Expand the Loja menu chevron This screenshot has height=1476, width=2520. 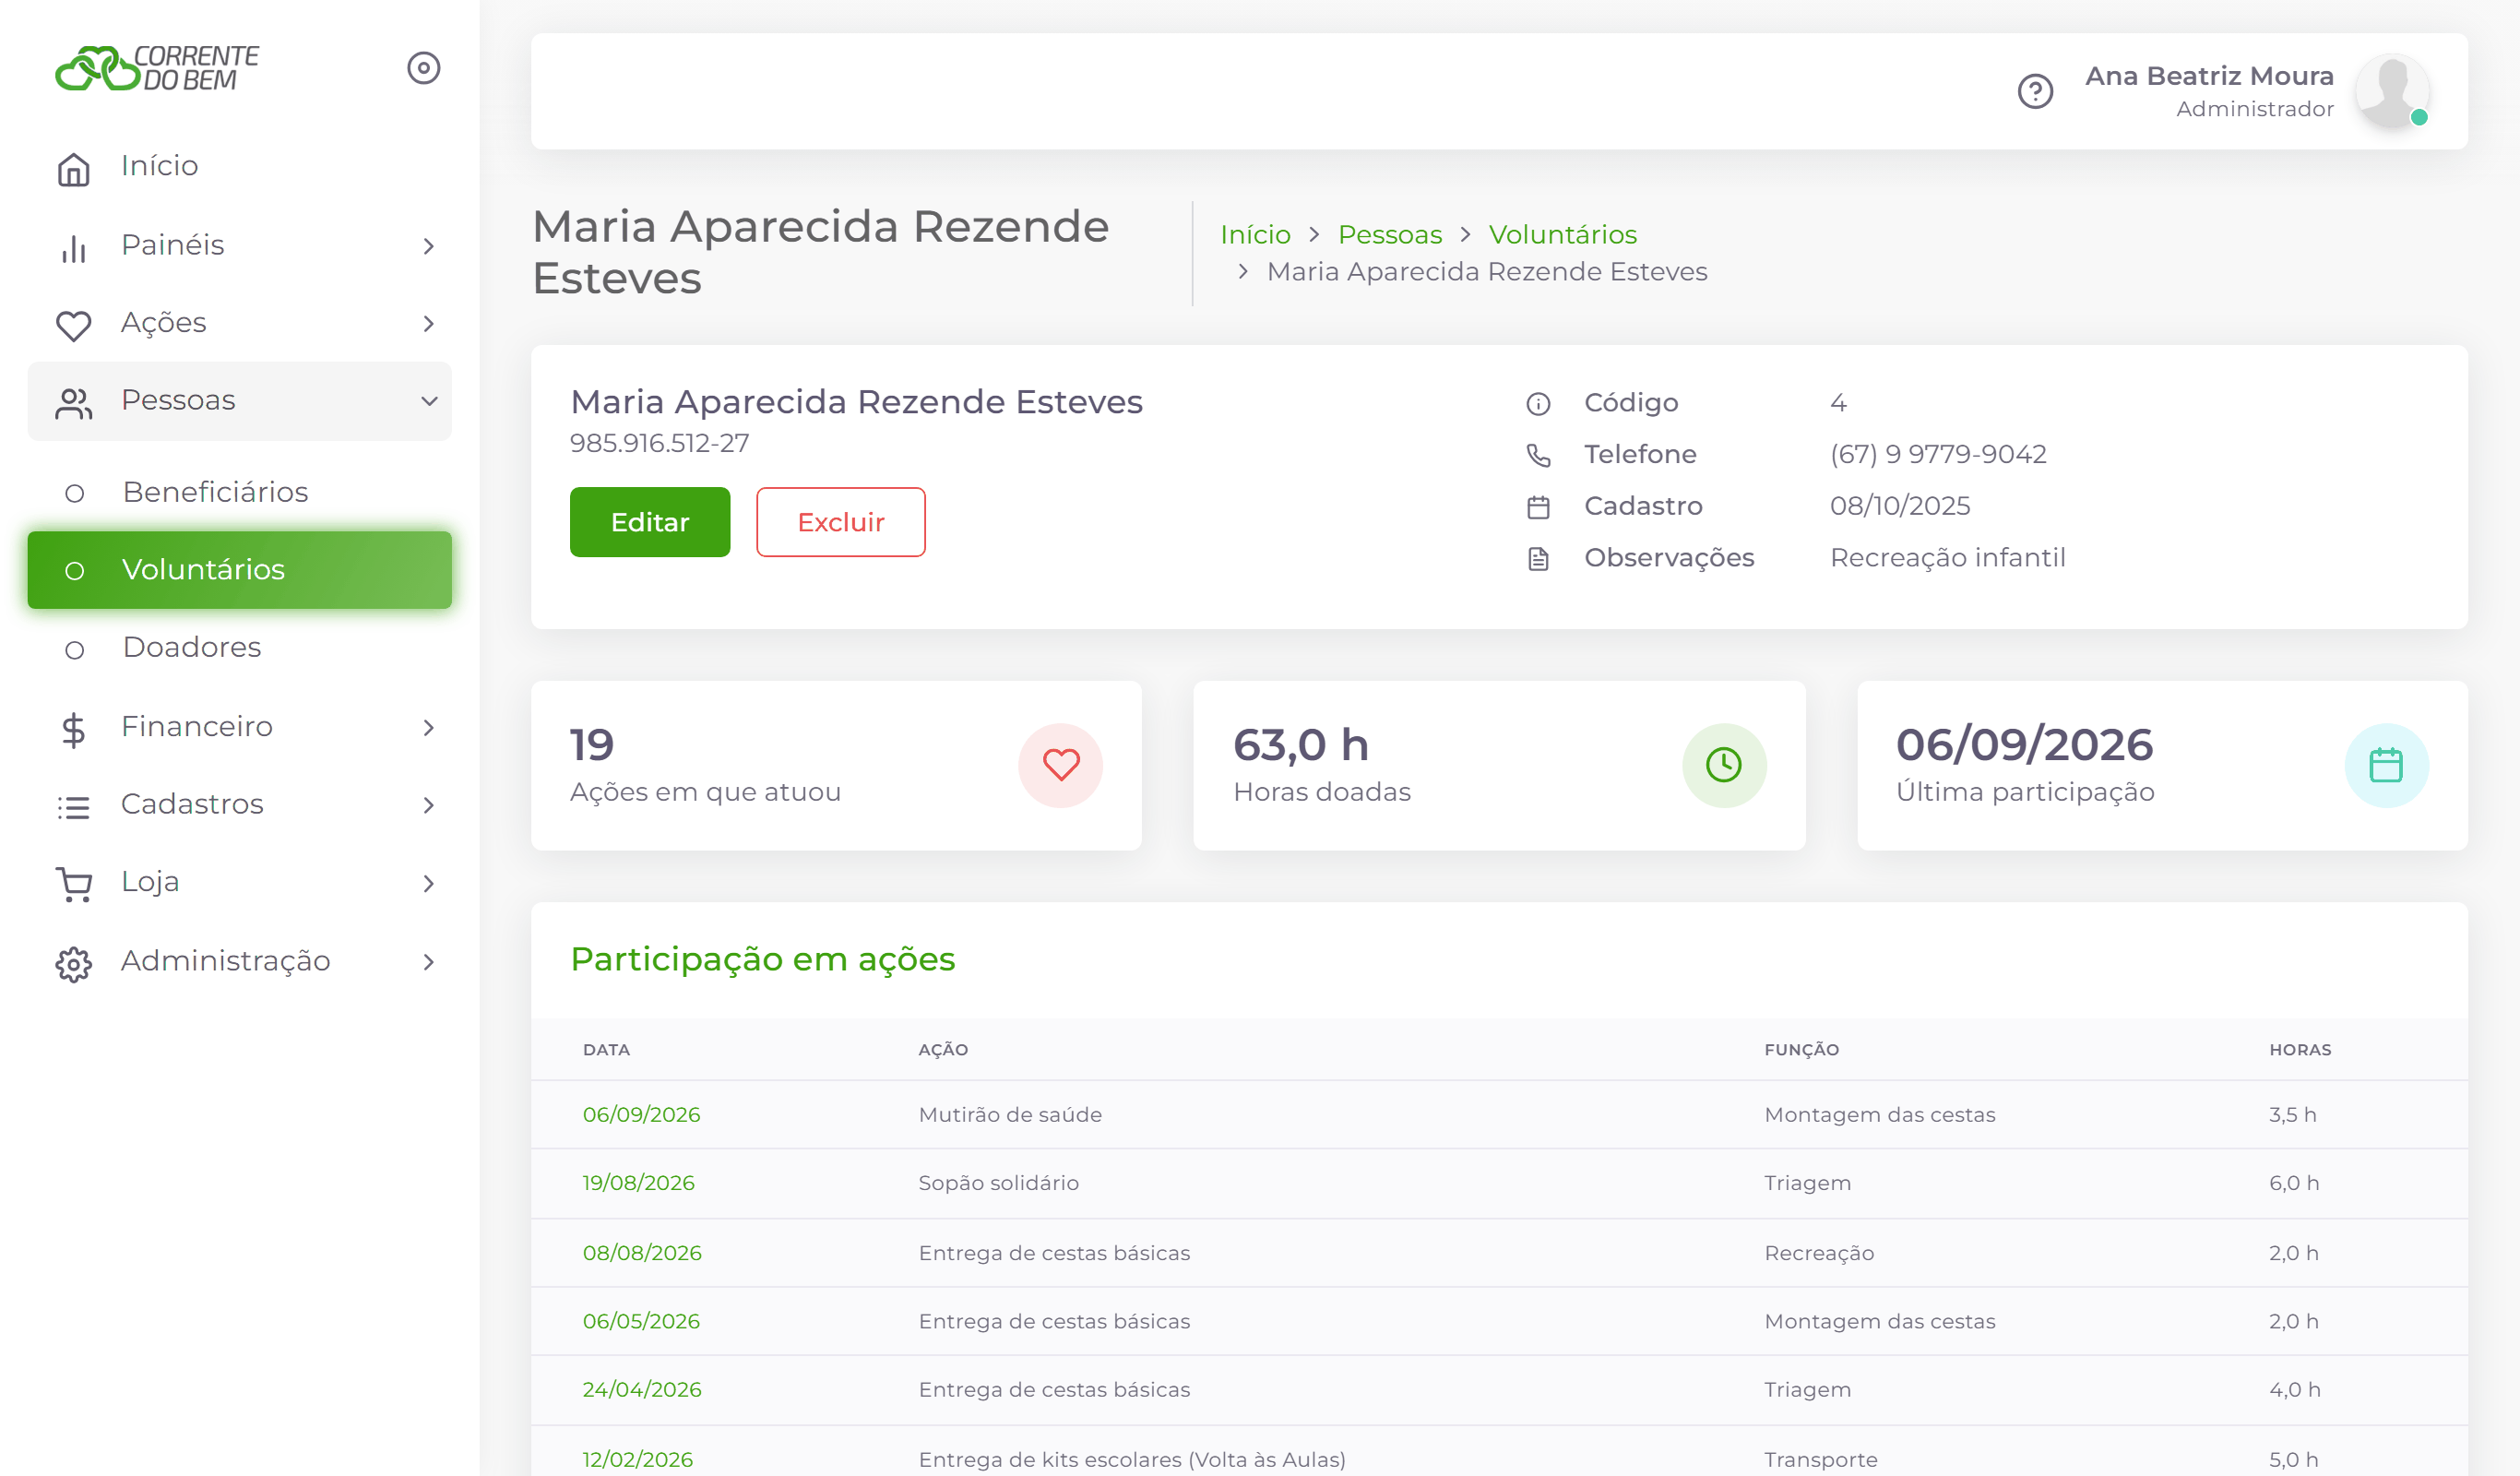429,884
